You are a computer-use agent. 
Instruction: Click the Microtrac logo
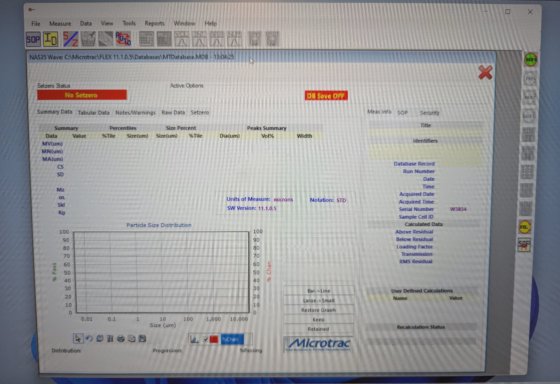point(318,344)
